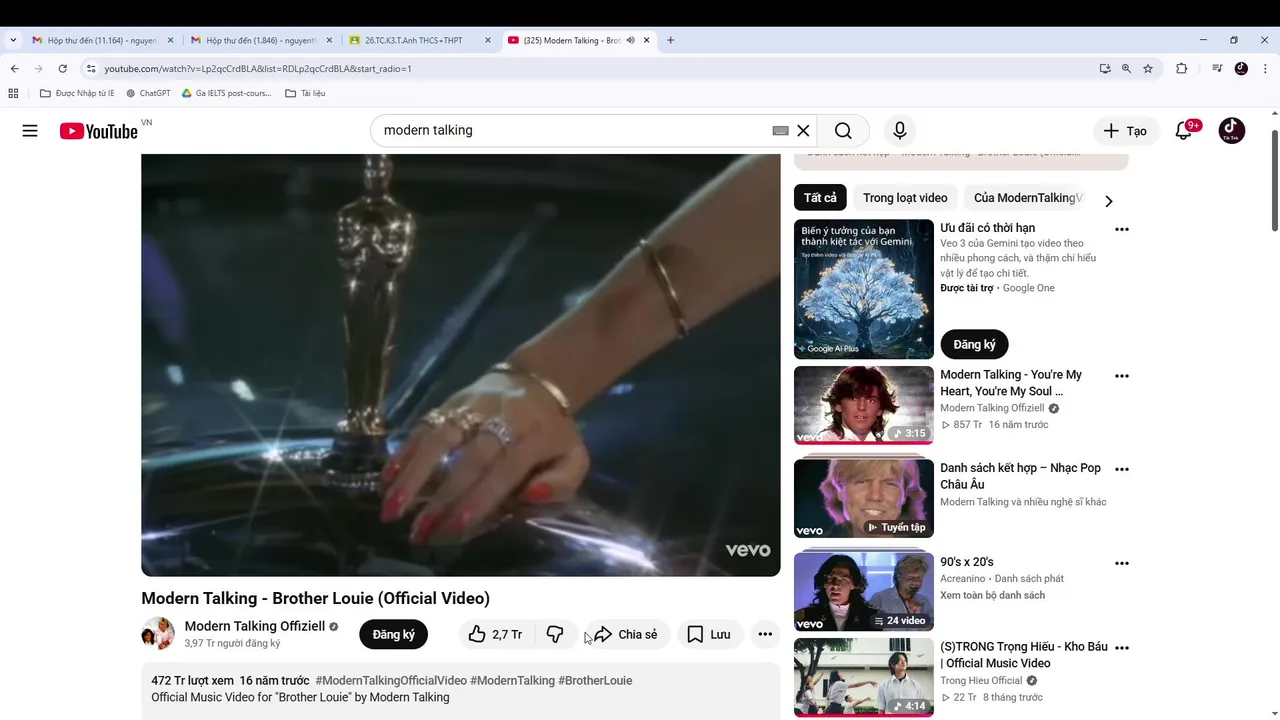1280x720 pixels.
Task: Clear the search text with the X
Action: (x=803, y=131)
